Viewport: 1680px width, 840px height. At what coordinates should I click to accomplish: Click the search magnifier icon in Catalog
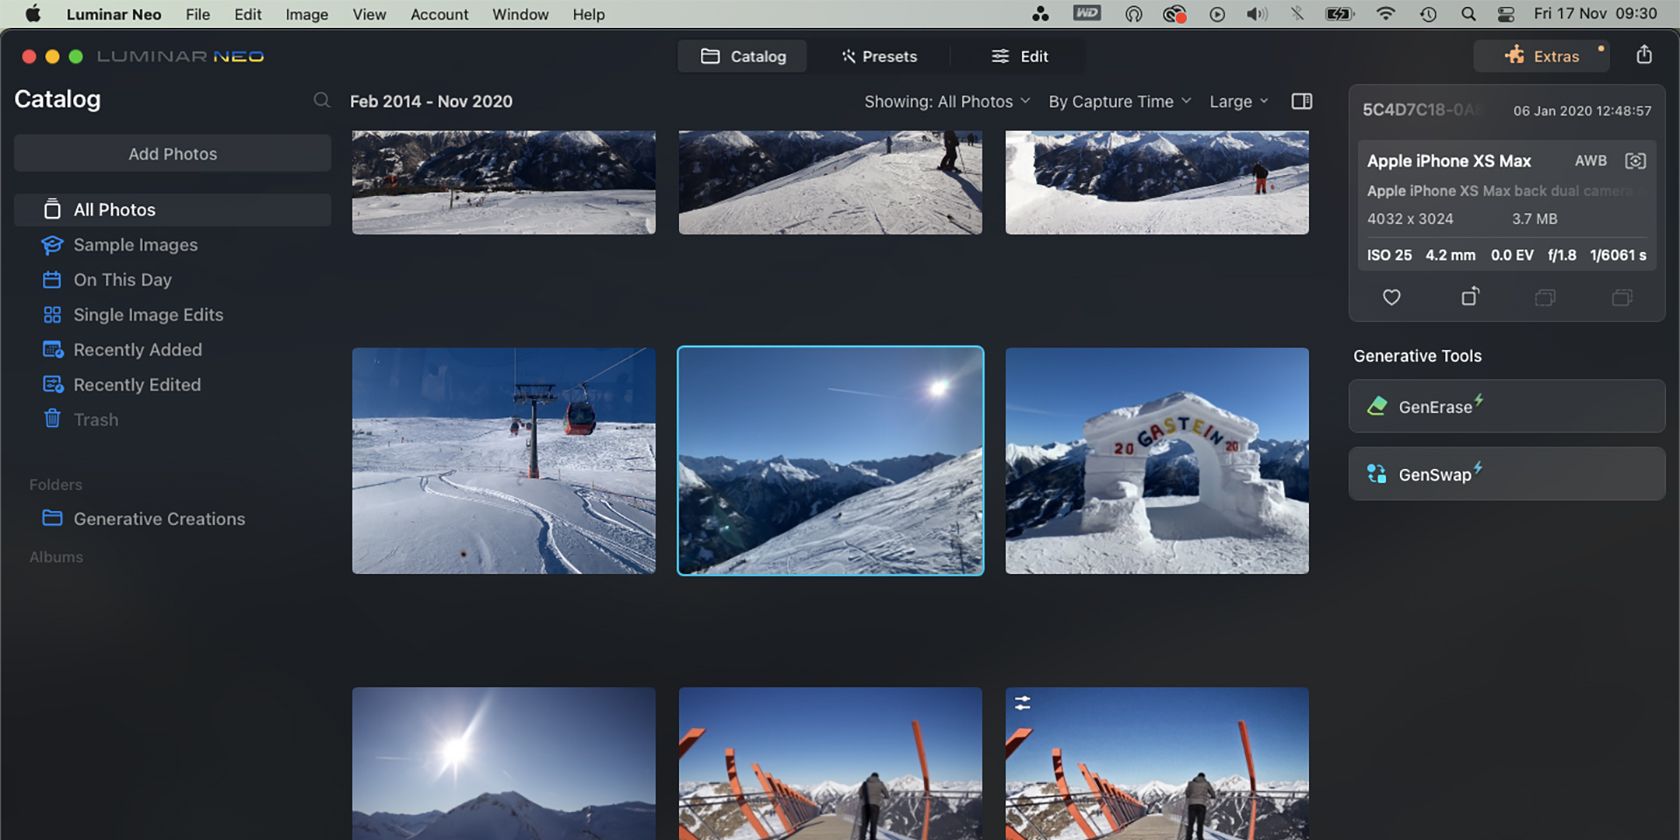tap(321, 100)
